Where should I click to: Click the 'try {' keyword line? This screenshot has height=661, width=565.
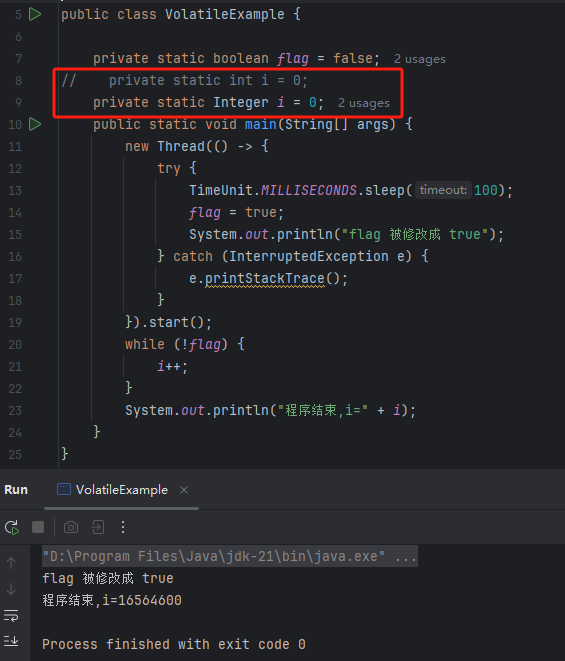(x=177, y=168)
